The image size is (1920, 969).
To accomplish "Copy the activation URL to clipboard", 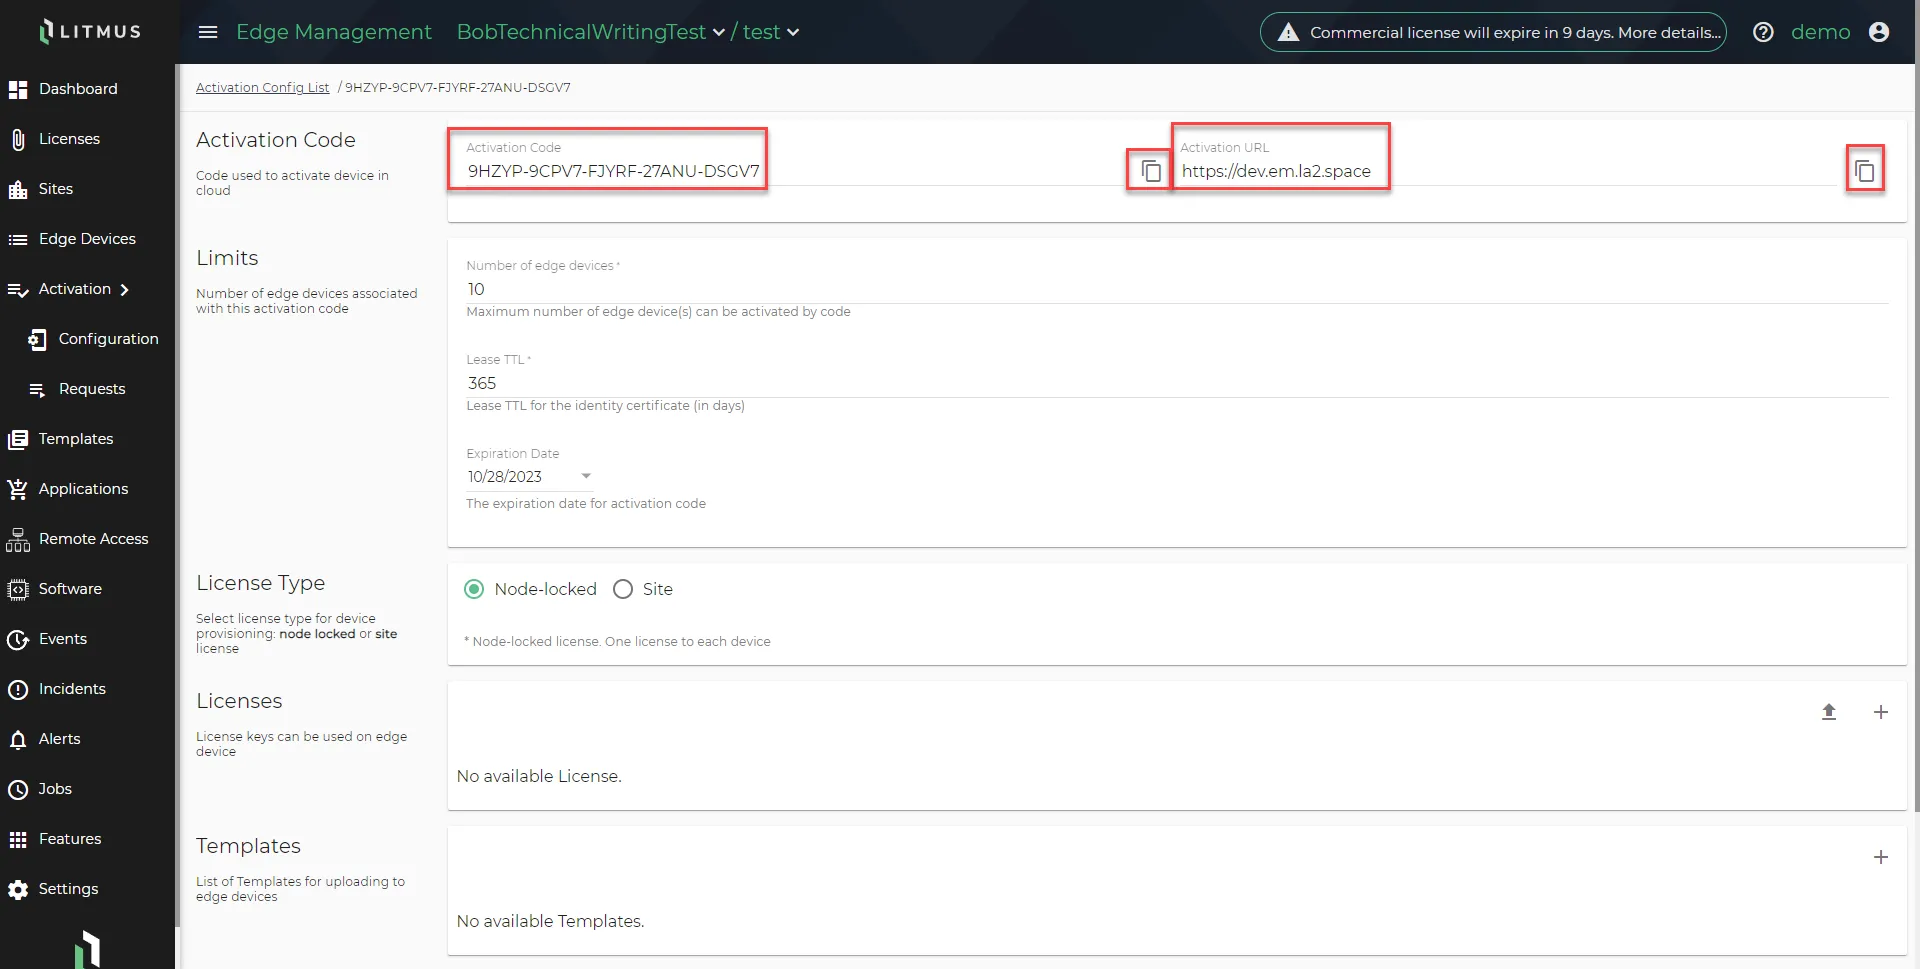I will coord(1865,171).
